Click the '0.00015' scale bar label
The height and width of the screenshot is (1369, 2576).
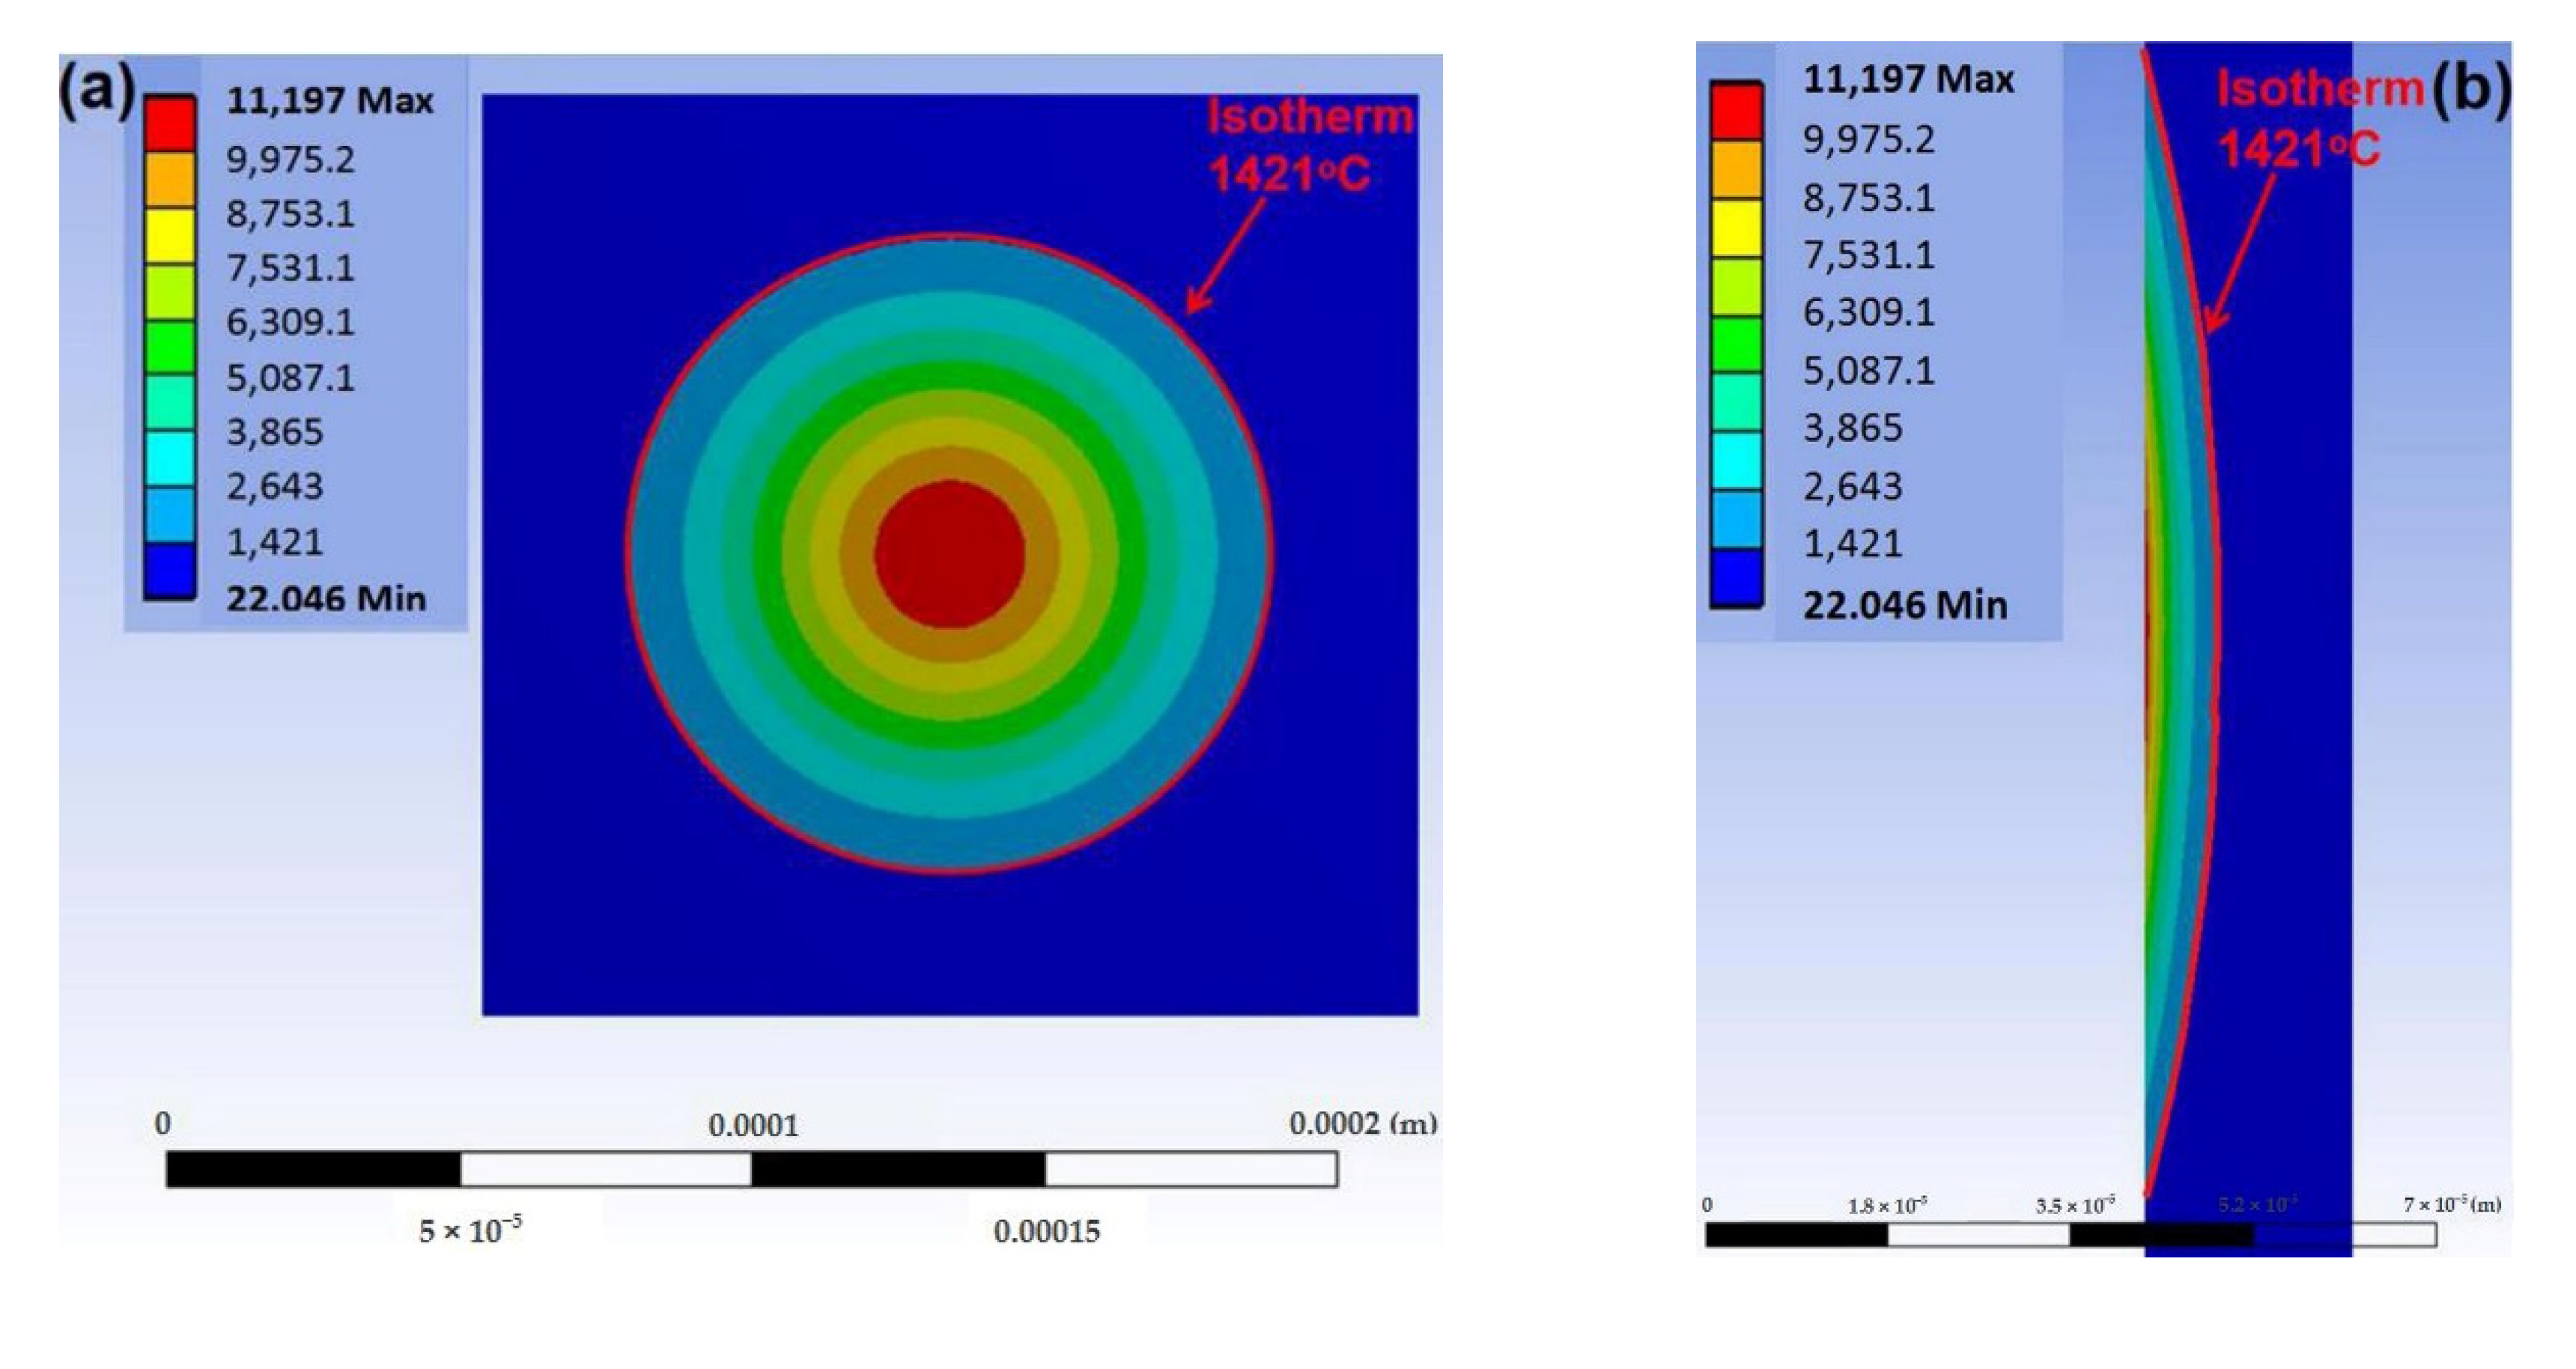pyautogui.click(x=1046, y=1231)
